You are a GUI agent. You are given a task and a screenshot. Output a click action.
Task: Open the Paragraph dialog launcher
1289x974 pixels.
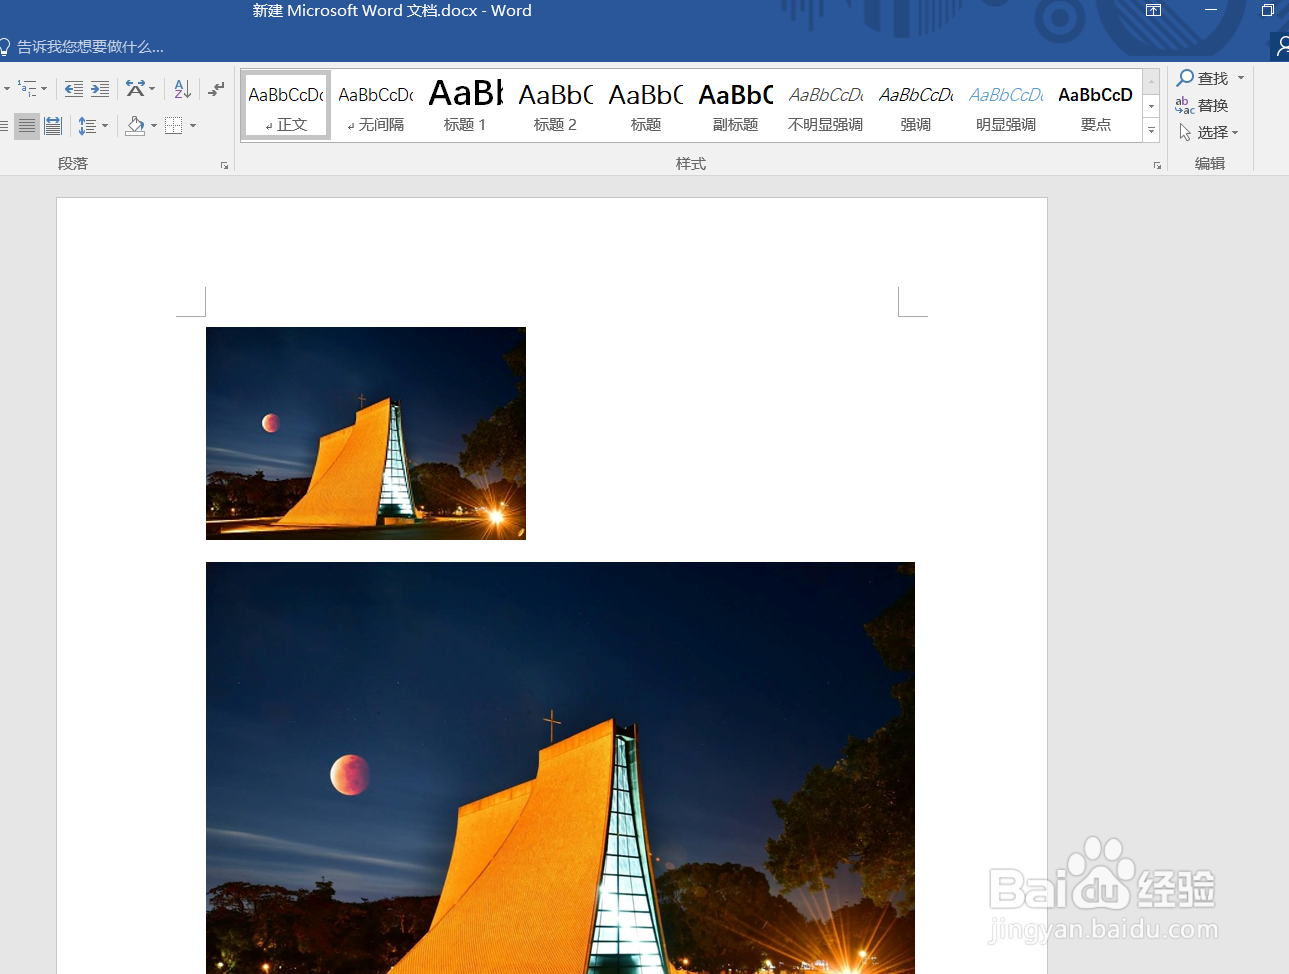tap(224, 165)
